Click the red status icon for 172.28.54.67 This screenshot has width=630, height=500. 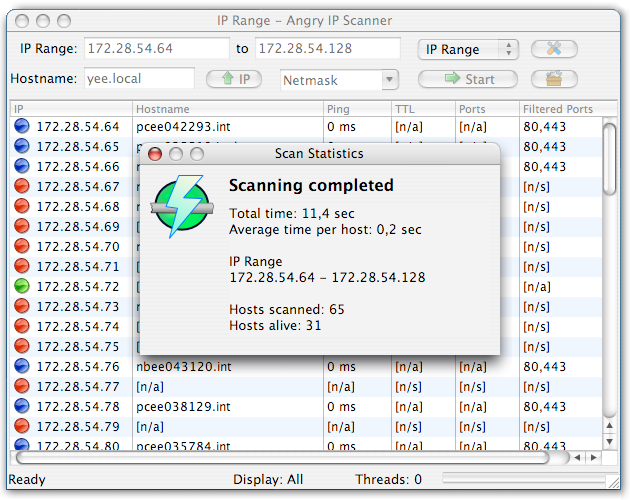[22, 186]
